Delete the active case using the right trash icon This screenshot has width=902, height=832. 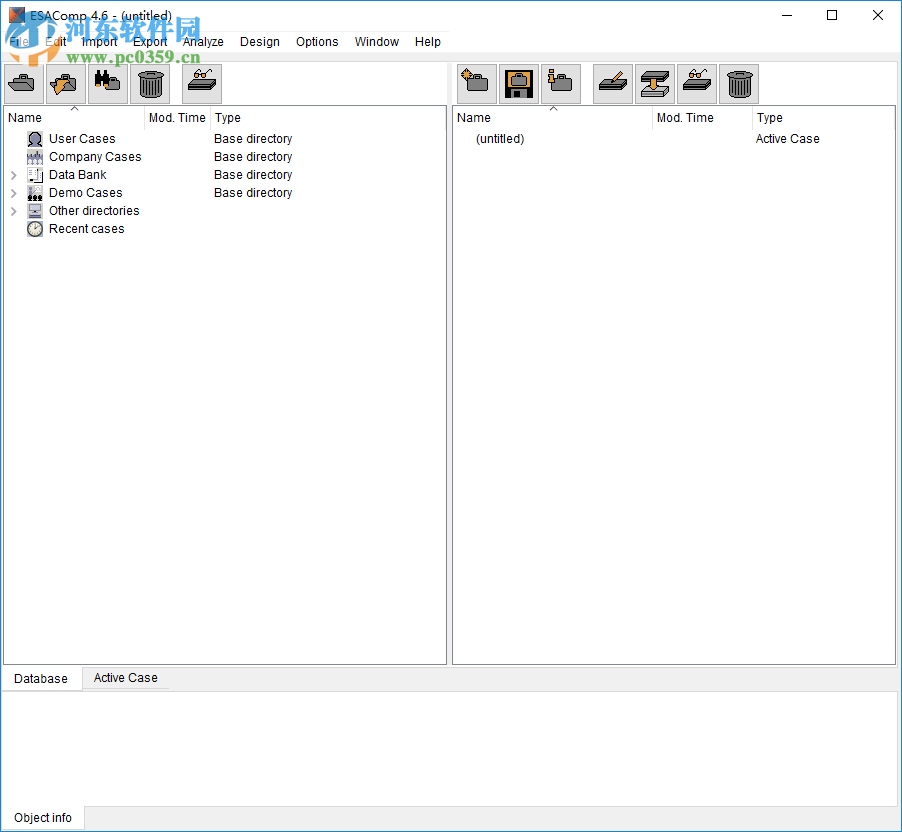pos(739,83)
